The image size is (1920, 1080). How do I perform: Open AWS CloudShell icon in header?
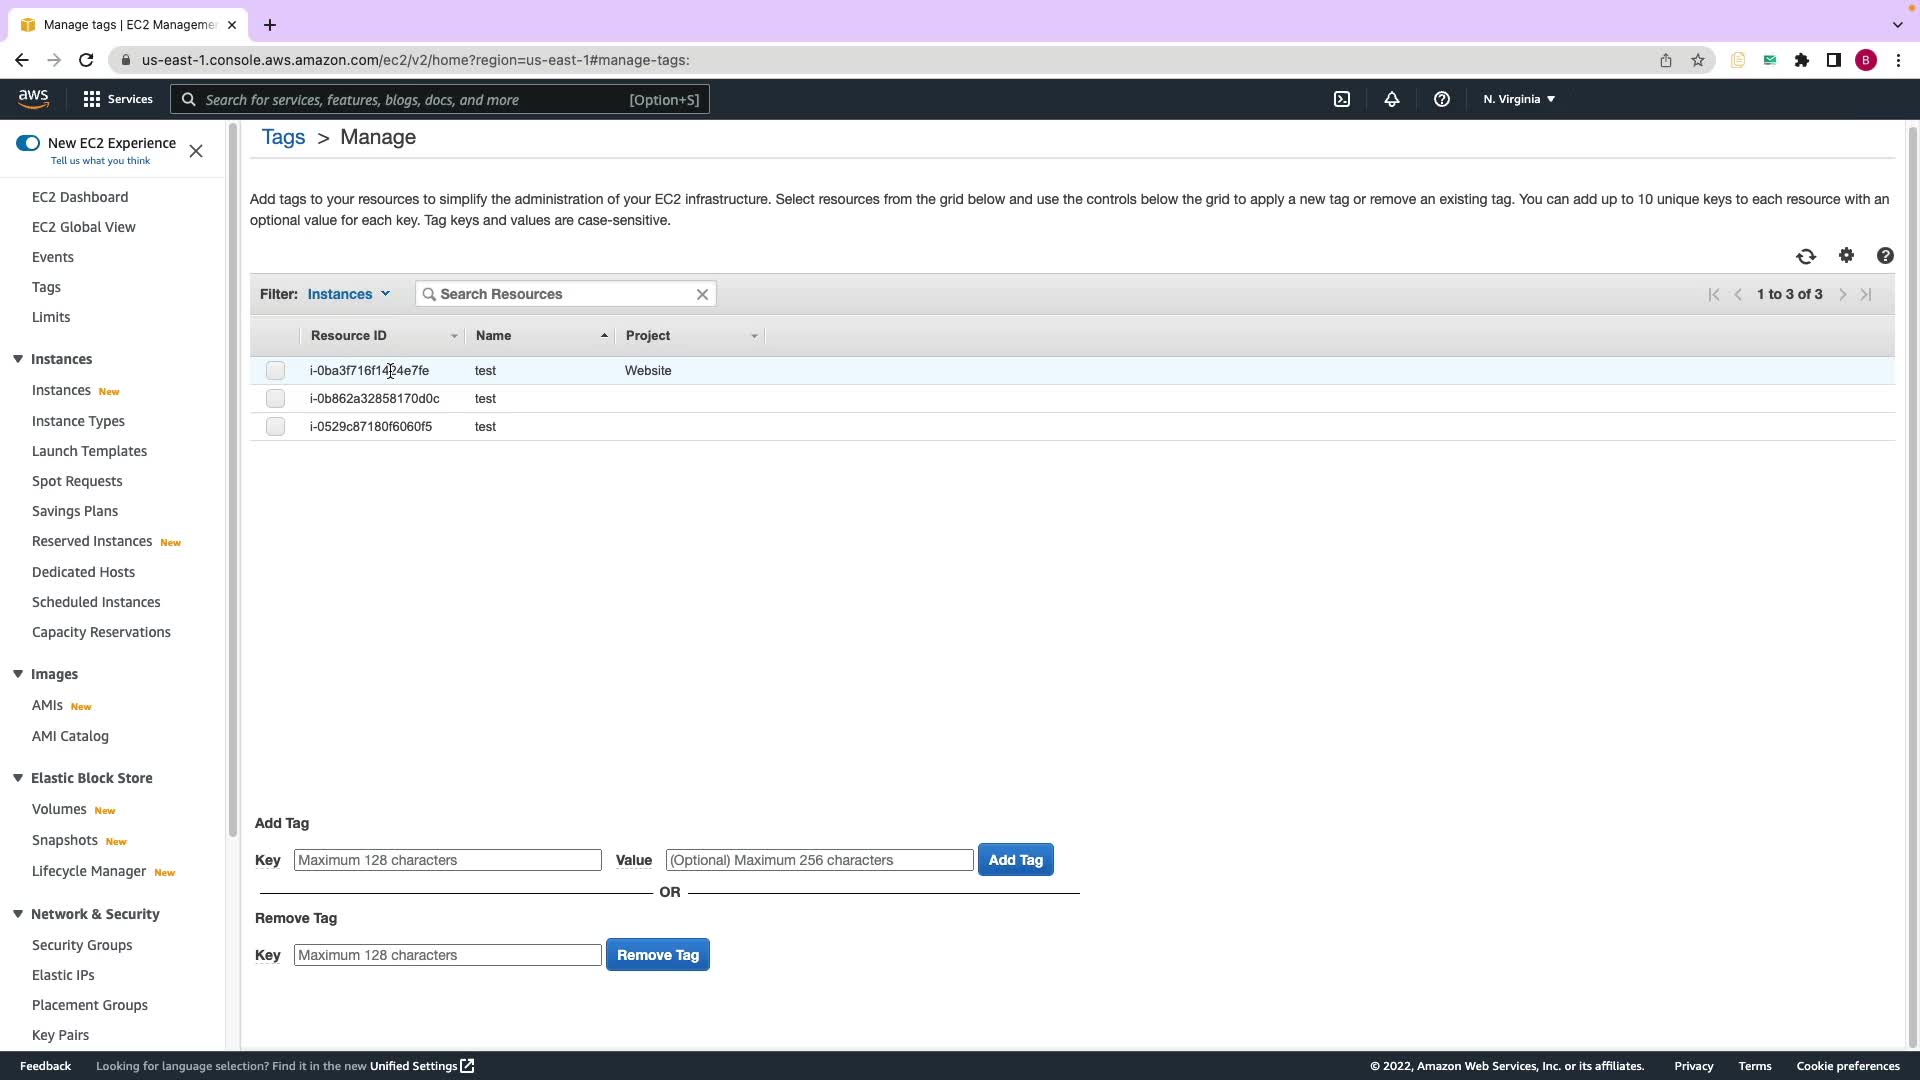pyautogui.click(x=1342, y=99)
